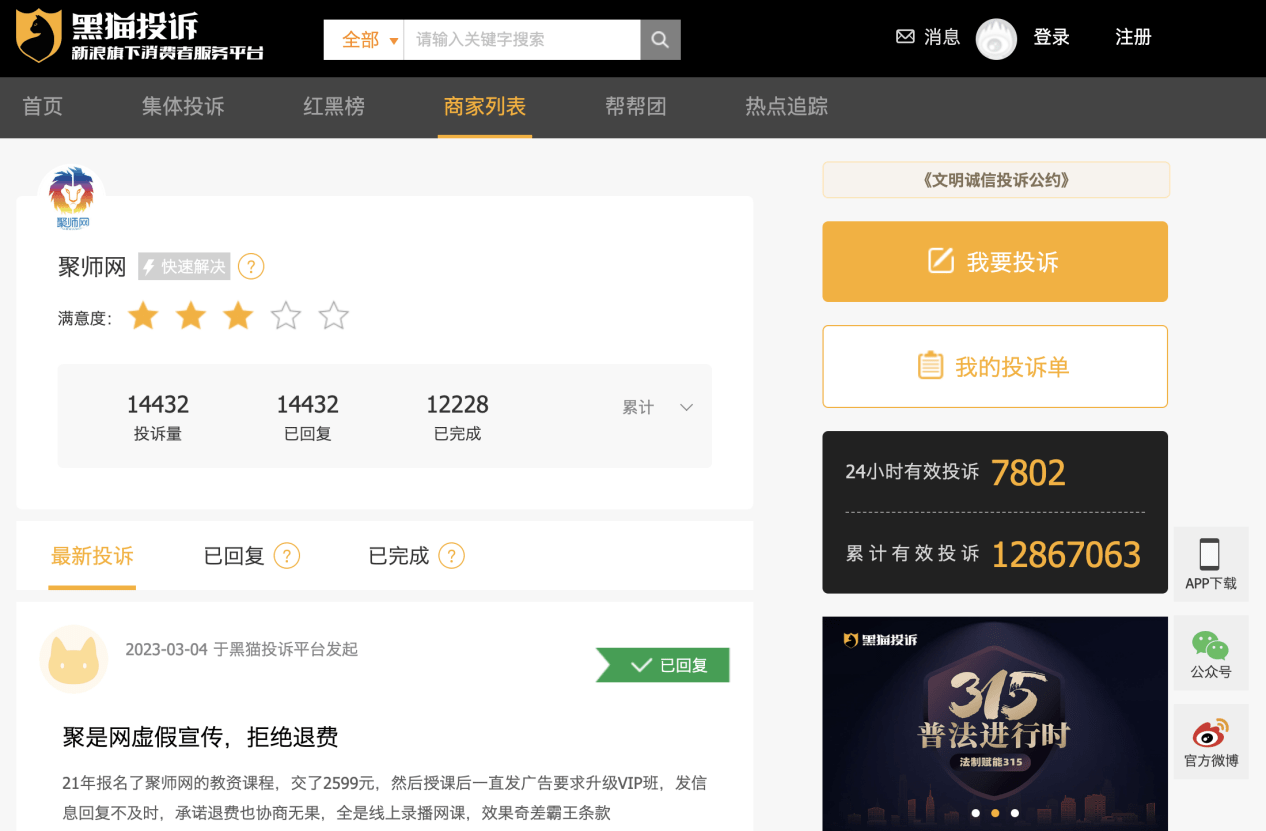The width and height of the screenshot is (1266, 831).
Task: Click help icon next to 已回复 tab
Action: pos(287,556)
